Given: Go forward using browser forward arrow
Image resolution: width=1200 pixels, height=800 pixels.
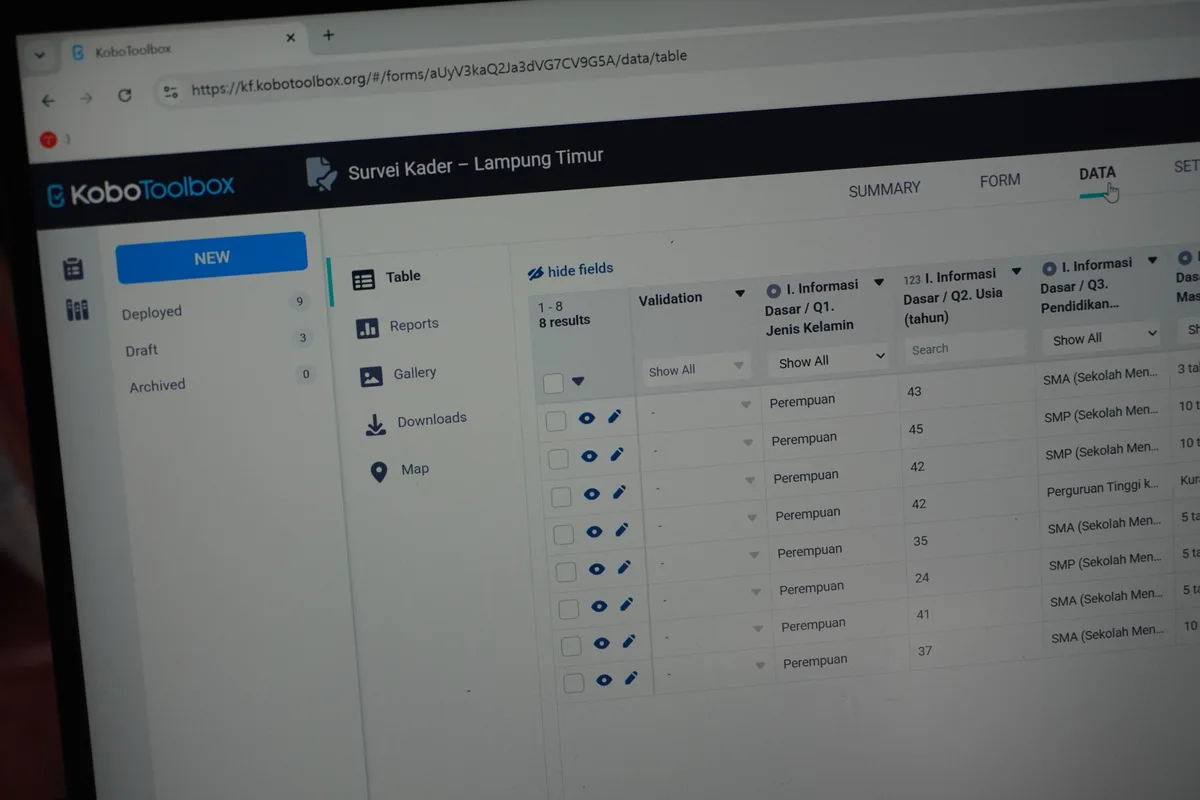Looking at the screenshot, I should coord(86,98).
